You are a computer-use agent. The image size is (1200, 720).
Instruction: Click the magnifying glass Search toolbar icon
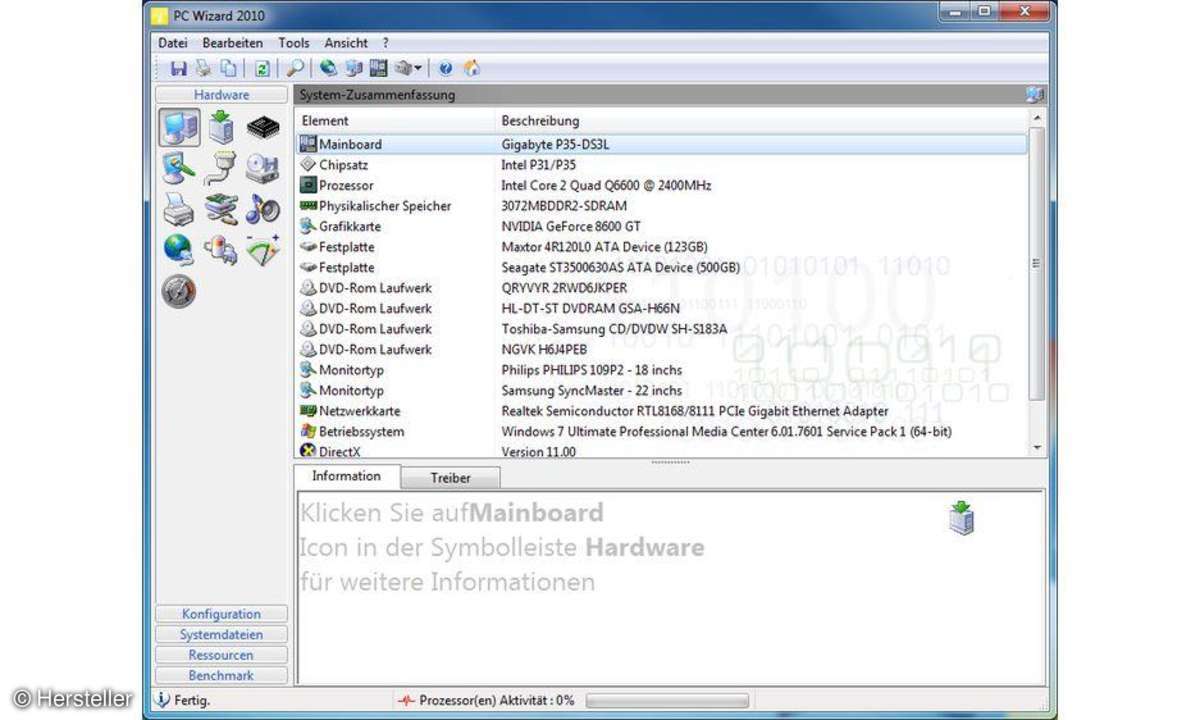click(295, 68)
